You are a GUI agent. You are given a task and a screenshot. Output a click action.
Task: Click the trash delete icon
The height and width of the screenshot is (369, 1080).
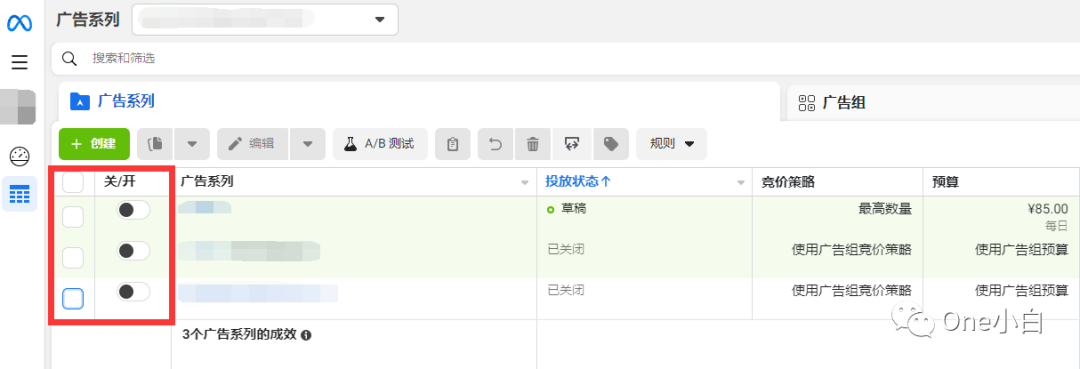(532, 144)
